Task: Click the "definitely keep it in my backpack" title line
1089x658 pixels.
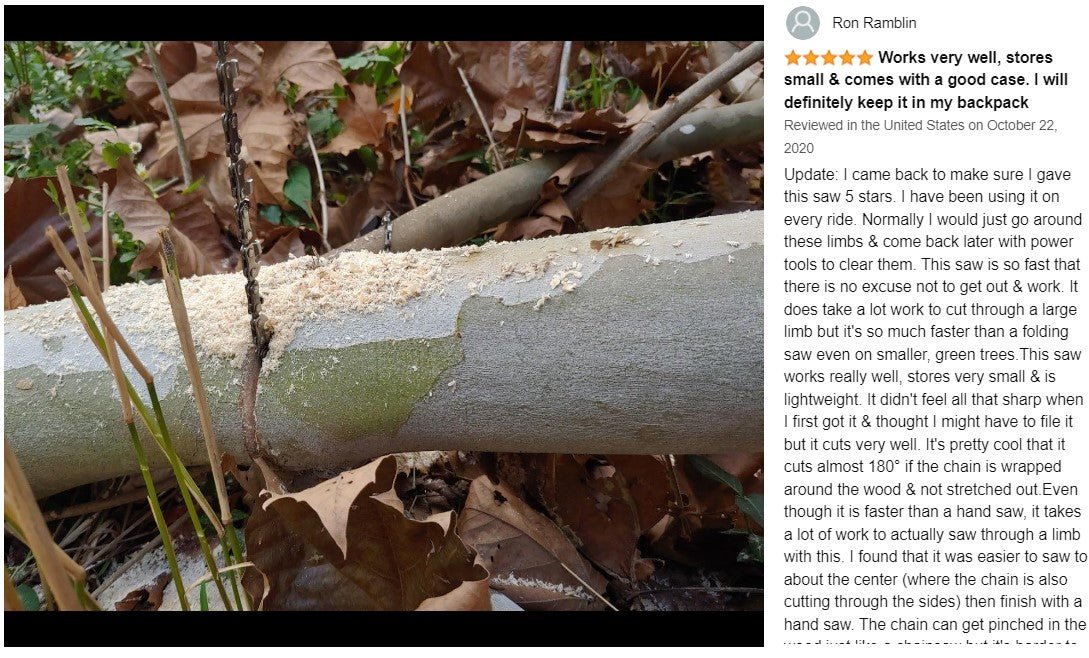Action: pos(906,103)
